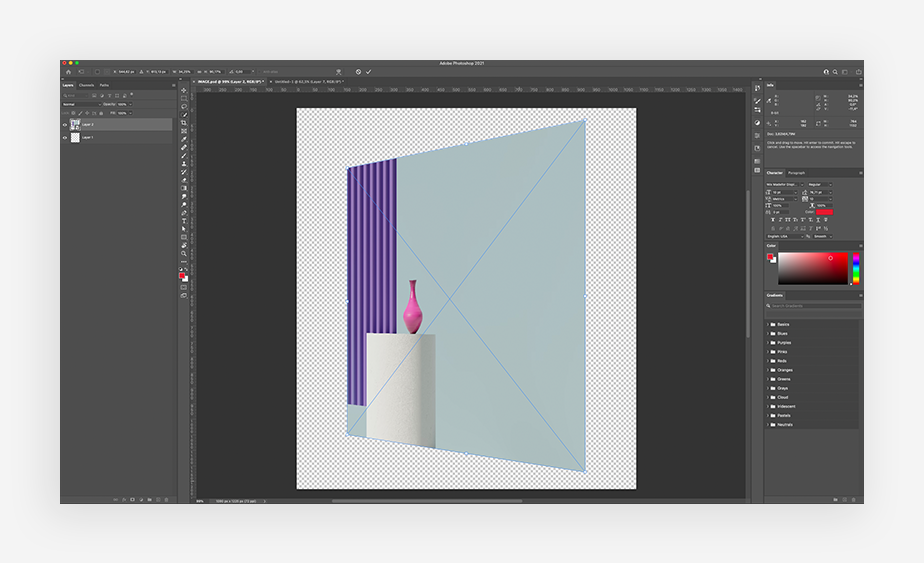This screenshot has width=924, height=563.
Task: Expand the Oranges gradient folder
Action: point(768,370)
